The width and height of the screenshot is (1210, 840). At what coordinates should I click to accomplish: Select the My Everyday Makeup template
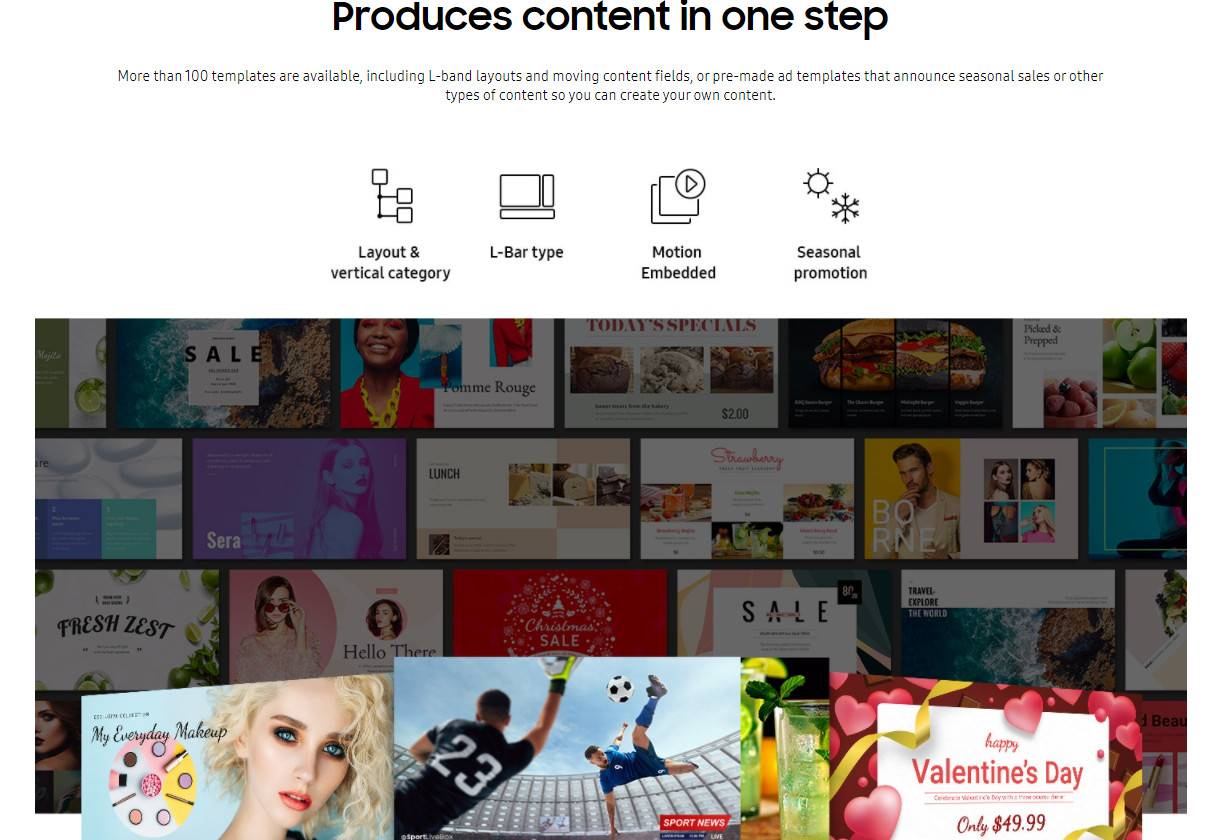click(238, 758)
